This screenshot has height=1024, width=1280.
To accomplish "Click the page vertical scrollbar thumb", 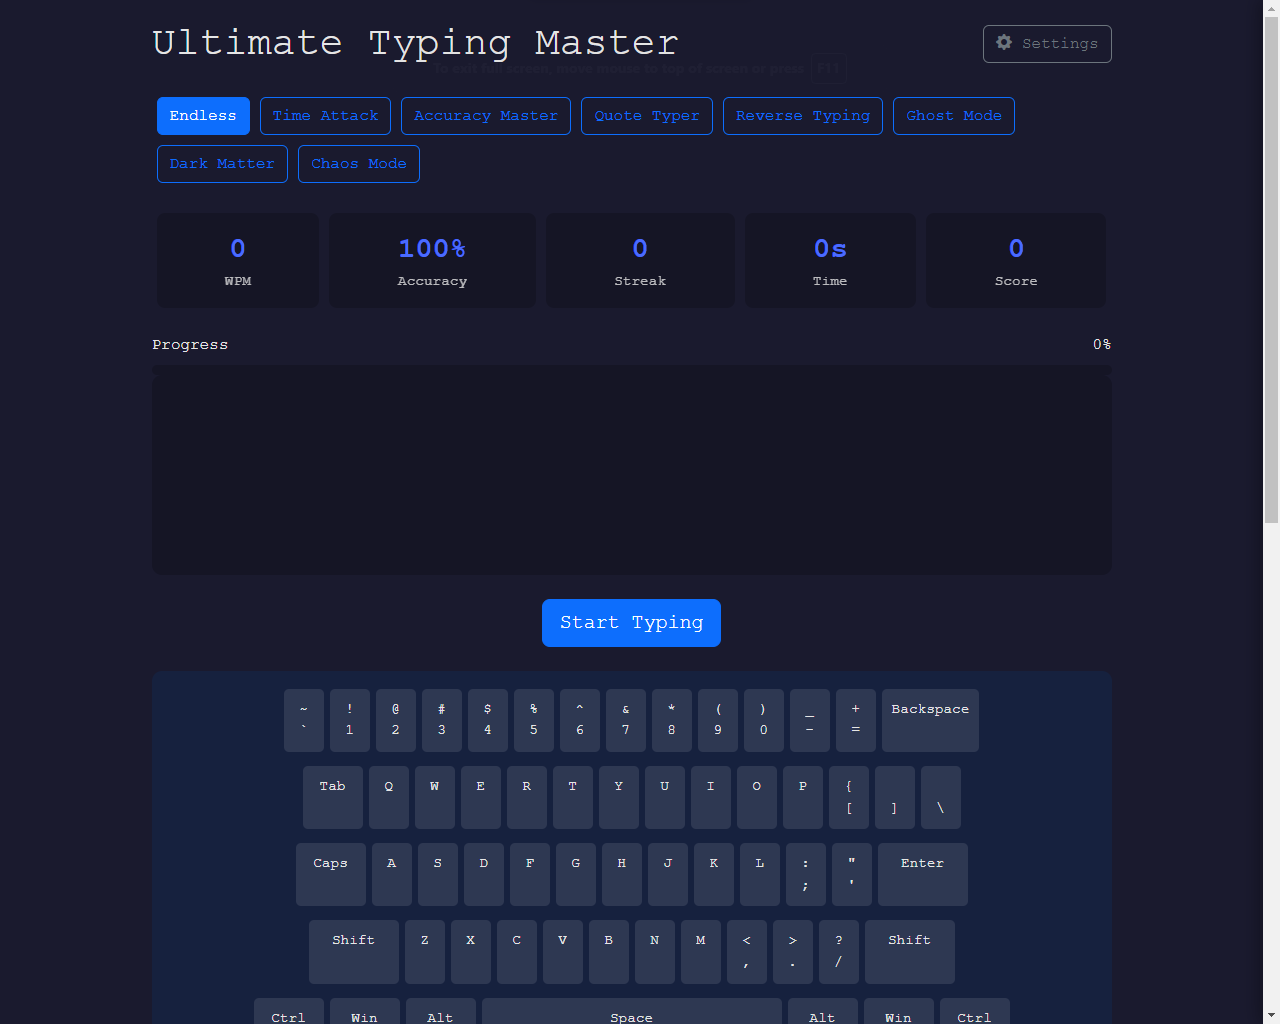I will 1271,270.
